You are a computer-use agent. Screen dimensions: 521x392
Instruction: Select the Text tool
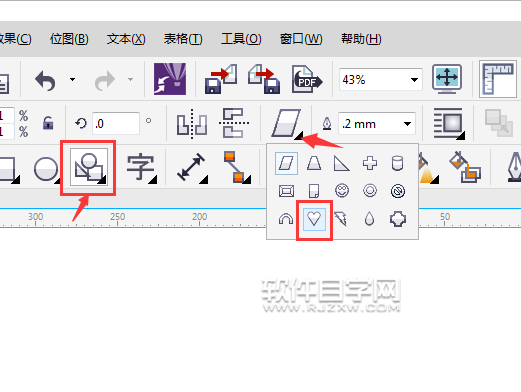[142, 168]
